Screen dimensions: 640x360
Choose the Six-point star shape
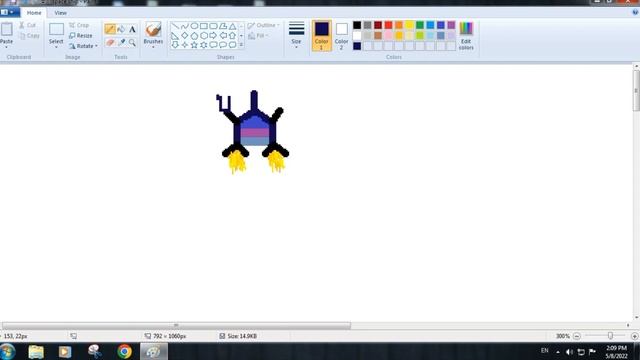tap(204, 45)
